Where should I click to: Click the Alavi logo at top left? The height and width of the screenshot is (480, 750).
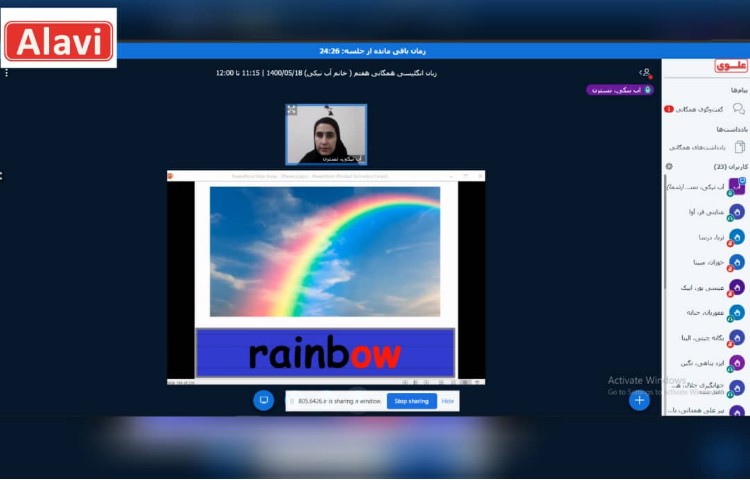point(59,40)
